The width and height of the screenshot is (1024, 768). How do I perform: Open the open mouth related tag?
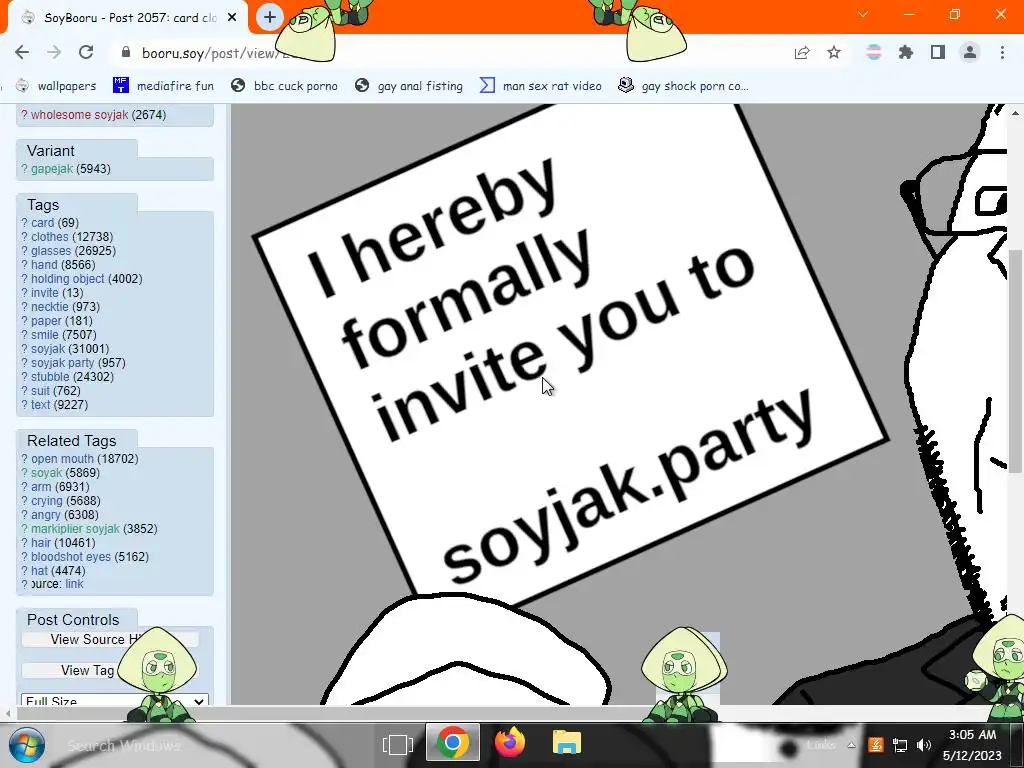pos(62,459)
